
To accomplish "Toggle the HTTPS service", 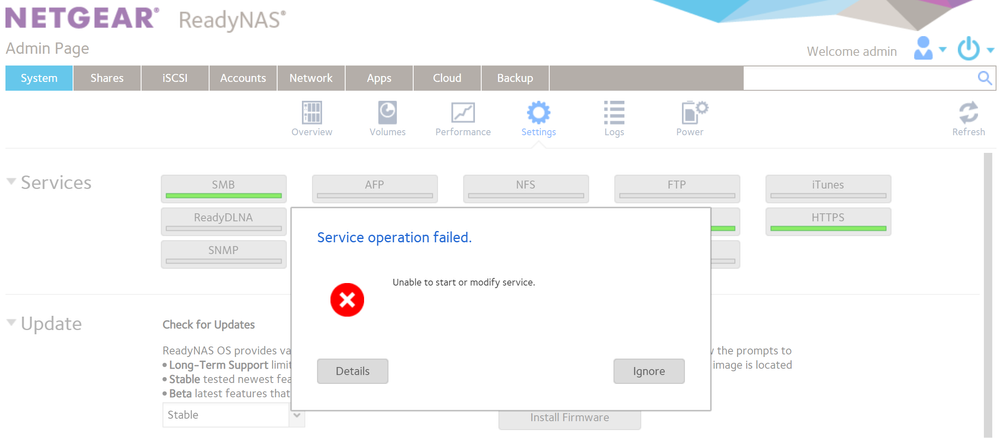I will 828,221.
